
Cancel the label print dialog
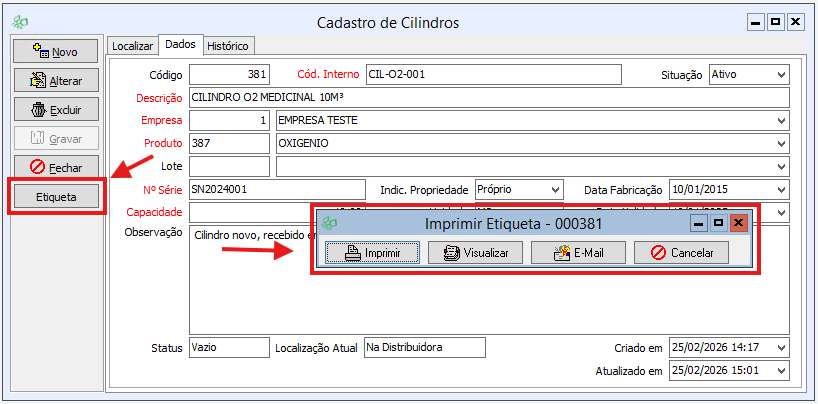680,253
